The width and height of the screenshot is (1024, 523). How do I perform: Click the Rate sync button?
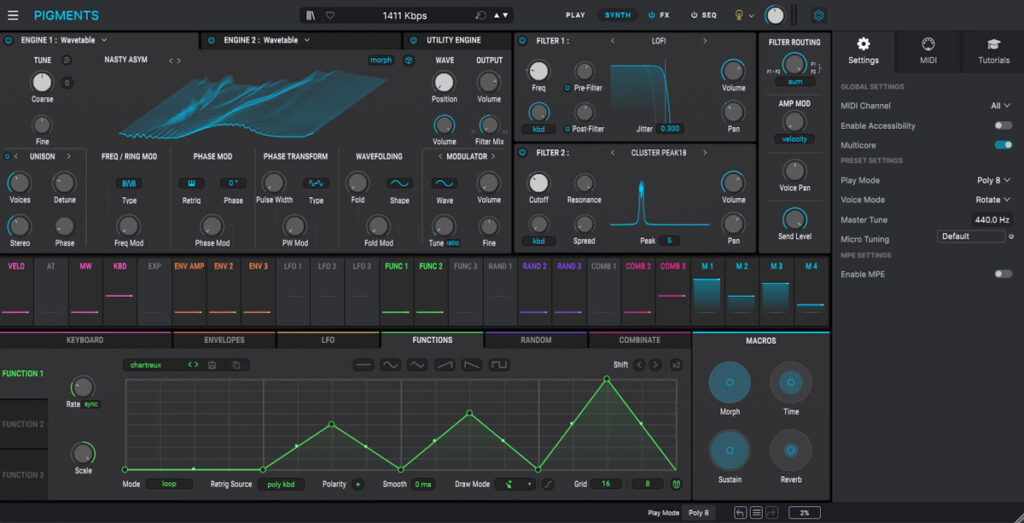91,404
